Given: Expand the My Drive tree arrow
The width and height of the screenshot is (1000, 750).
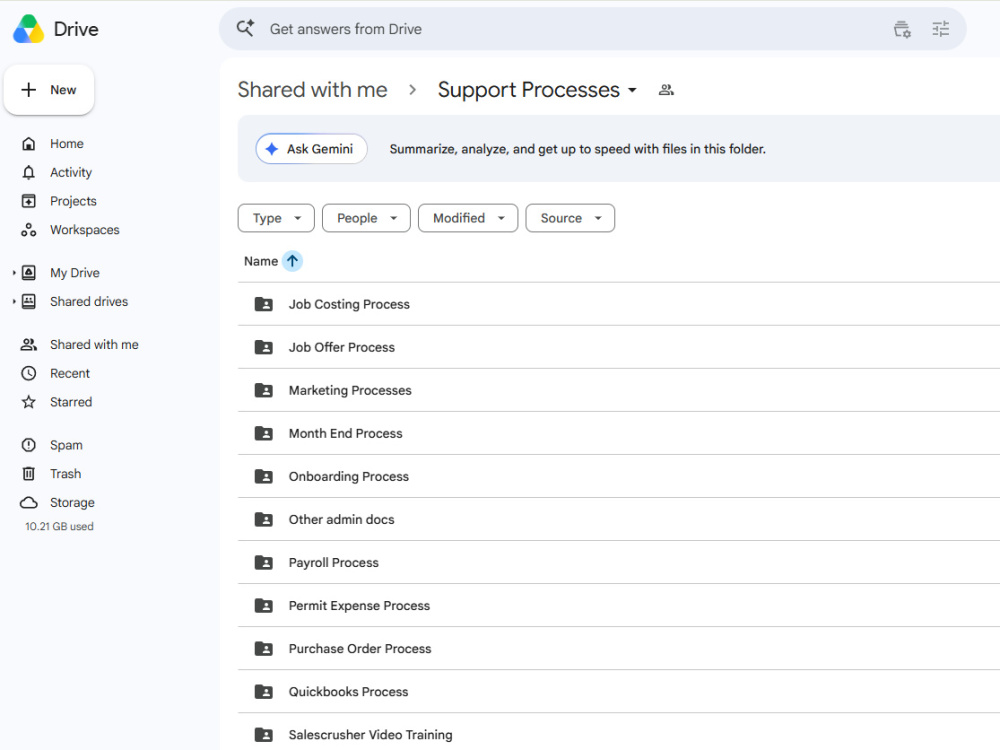Looking at the screenshot, I should click(14, 273).
